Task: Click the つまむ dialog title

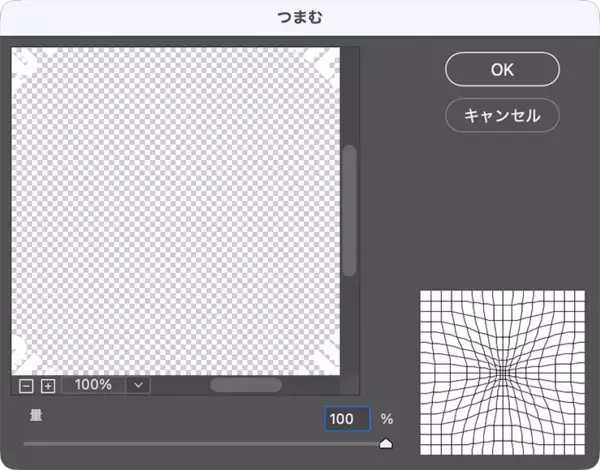Action: click(x=300, y=17)
